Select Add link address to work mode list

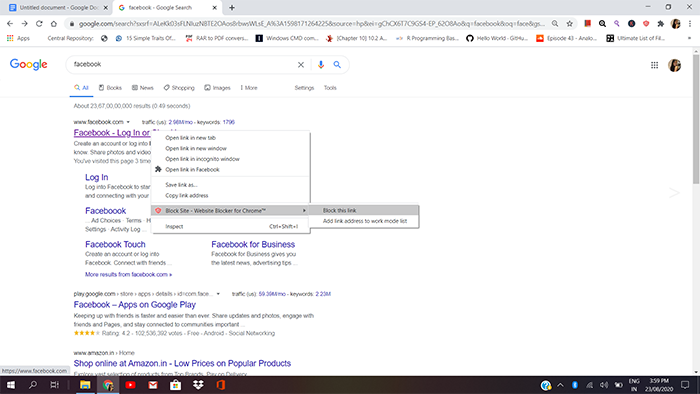tap(364, 221)
